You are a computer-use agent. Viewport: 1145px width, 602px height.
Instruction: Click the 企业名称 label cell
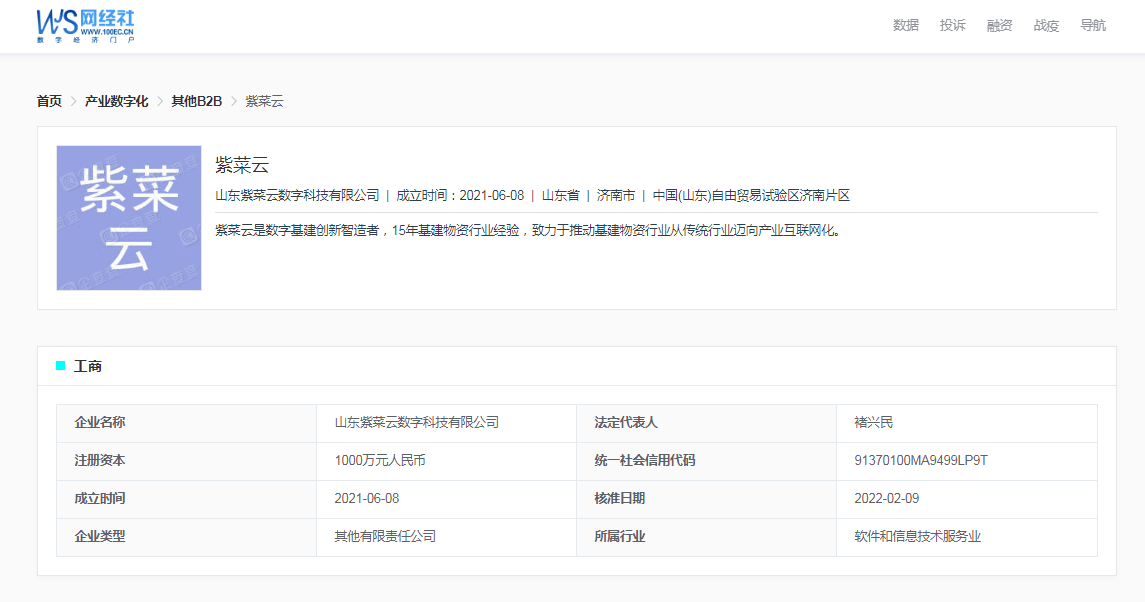coord(186,423)
